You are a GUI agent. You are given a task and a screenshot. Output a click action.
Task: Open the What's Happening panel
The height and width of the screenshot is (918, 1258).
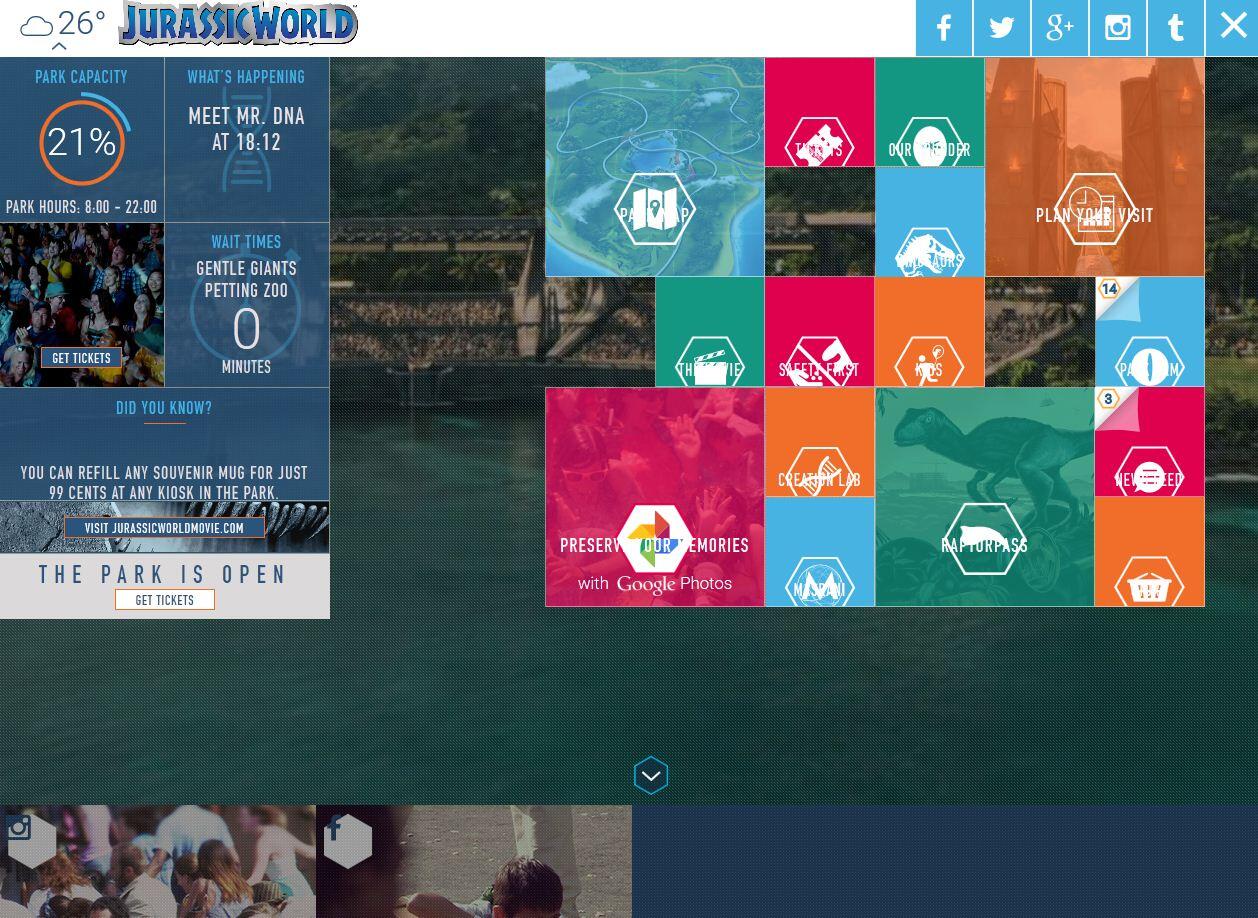tap(247, 140)
